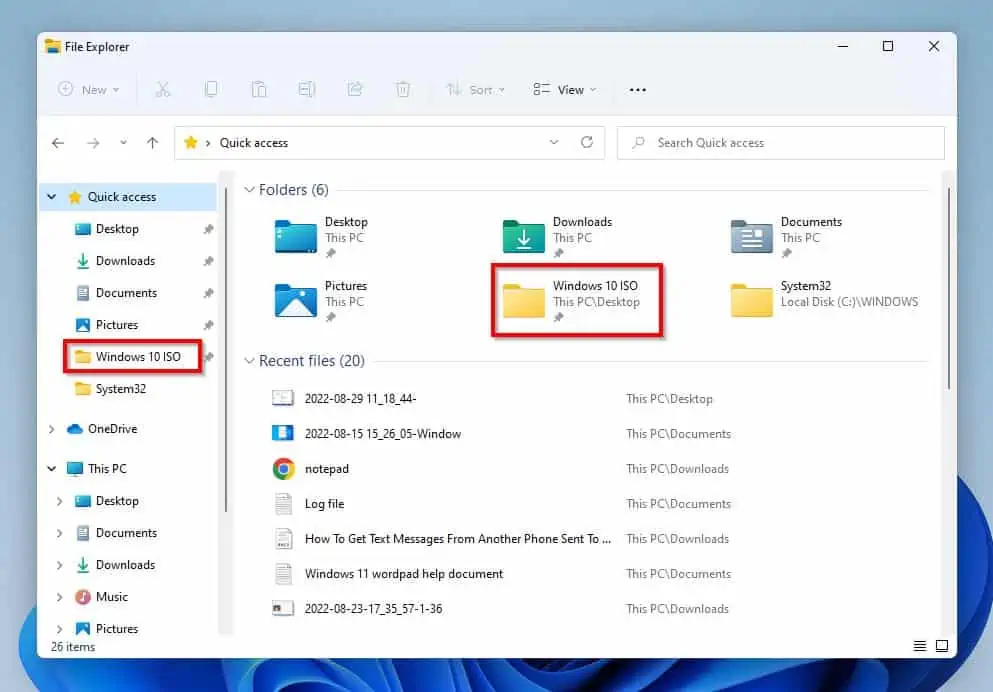993x692 pixels.
Task: Click Quick access in the address bar
Action: [x=253, y=143]
